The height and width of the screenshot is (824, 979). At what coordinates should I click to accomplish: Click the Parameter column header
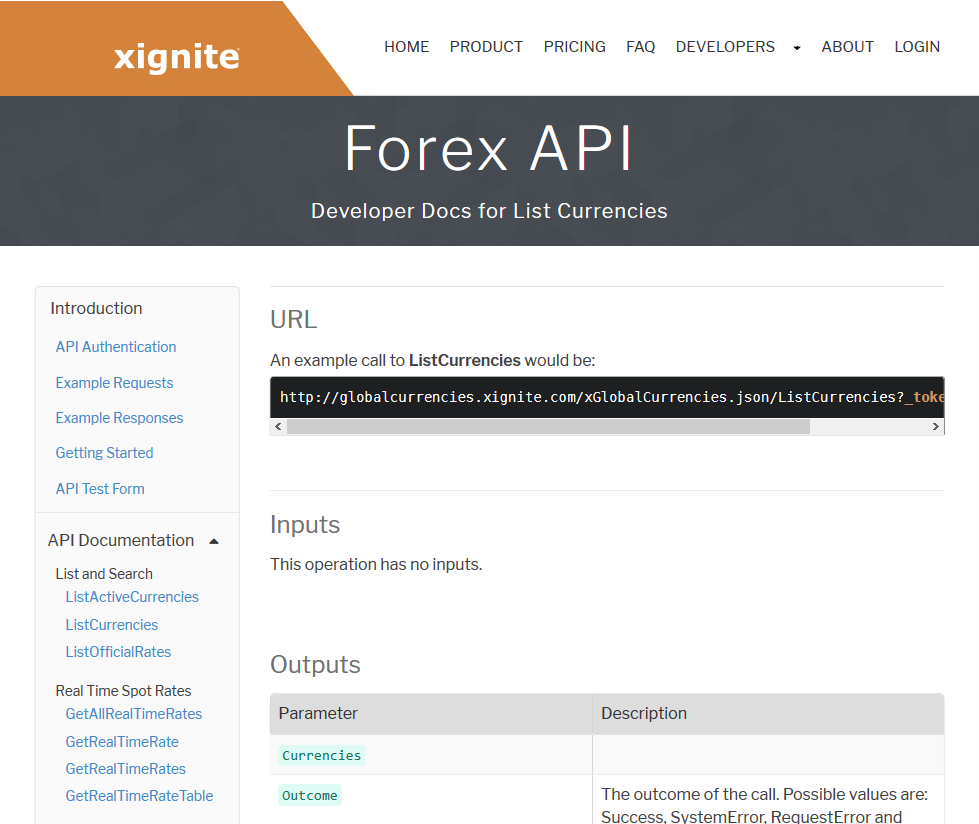tap(431, 714)
